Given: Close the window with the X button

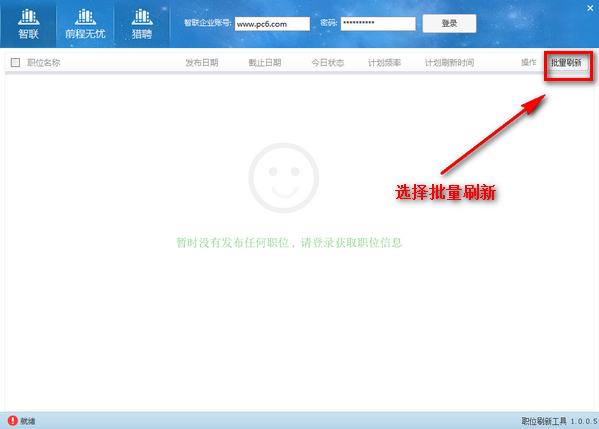Looking at the screenshot, I should click(590, 8).
